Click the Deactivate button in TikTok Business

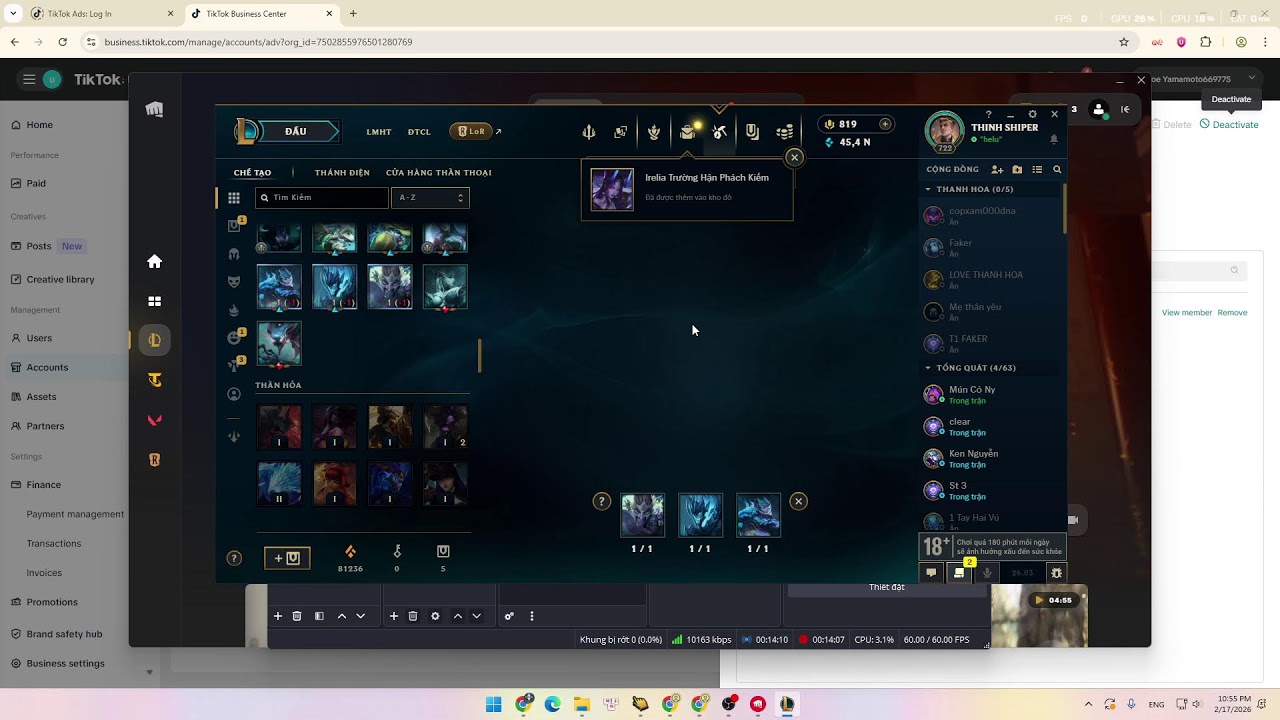point(1229,124)
